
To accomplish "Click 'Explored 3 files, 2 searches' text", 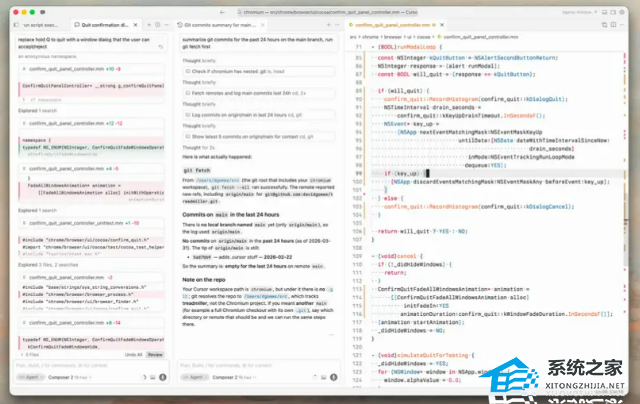I will click(48, 265).
